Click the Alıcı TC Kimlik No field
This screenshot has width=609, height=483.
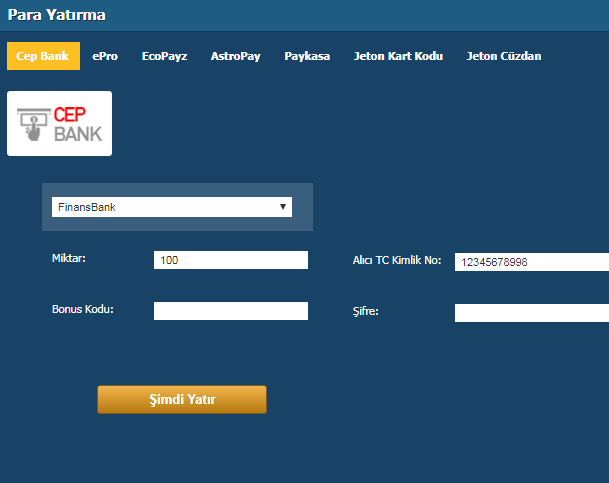click(532, 262)
